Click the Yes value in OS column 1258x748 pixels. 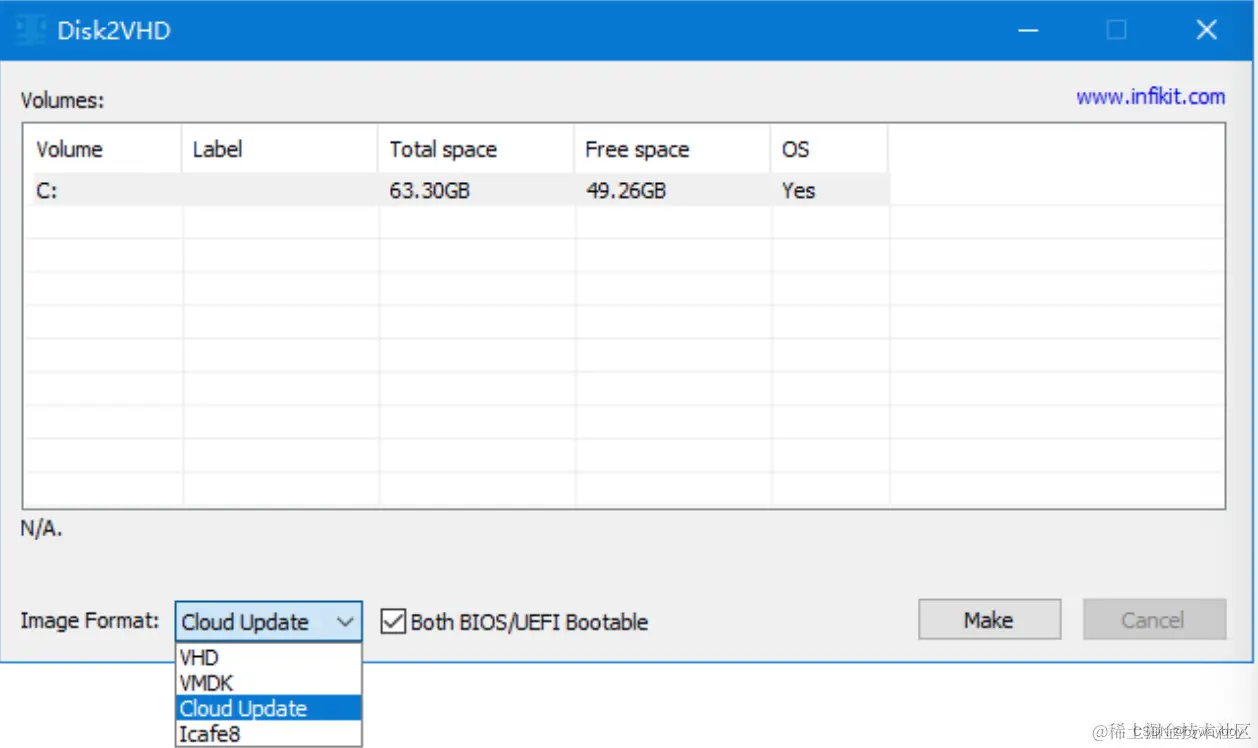[x=798, y=191]
